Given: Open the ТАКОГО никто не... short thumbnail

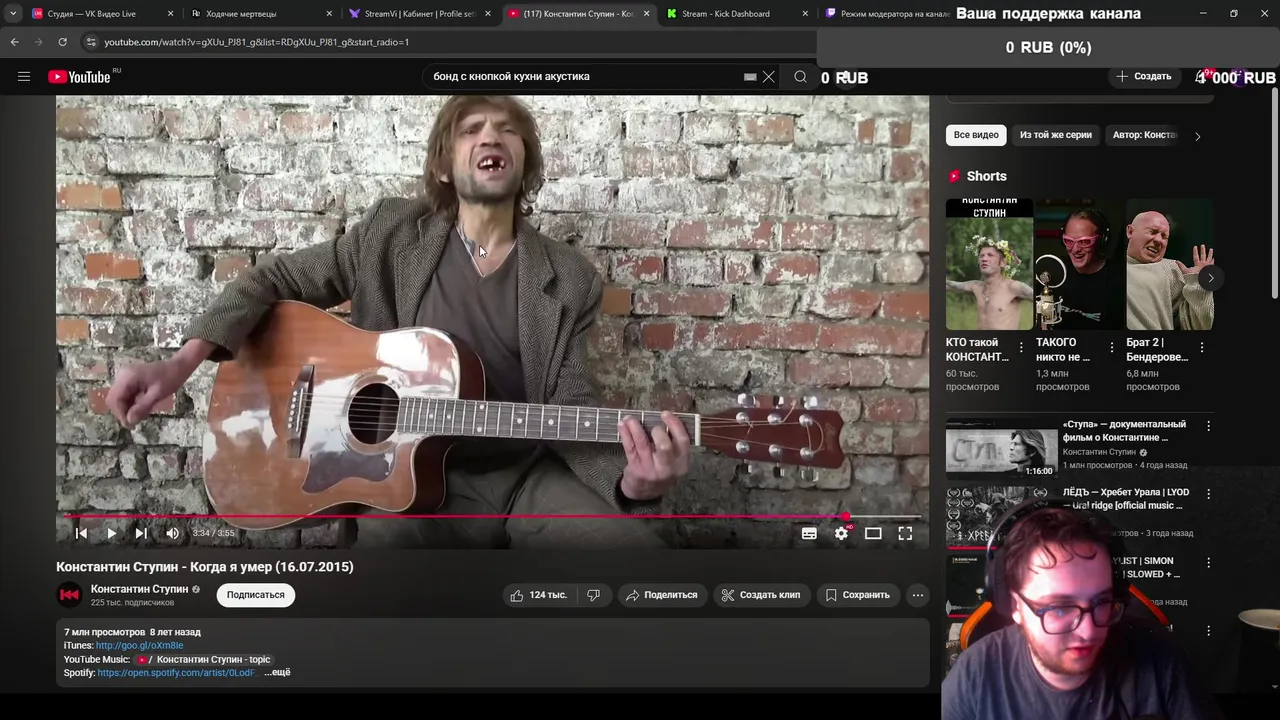Looking at the screenshot, I should tap(1080, 264).
